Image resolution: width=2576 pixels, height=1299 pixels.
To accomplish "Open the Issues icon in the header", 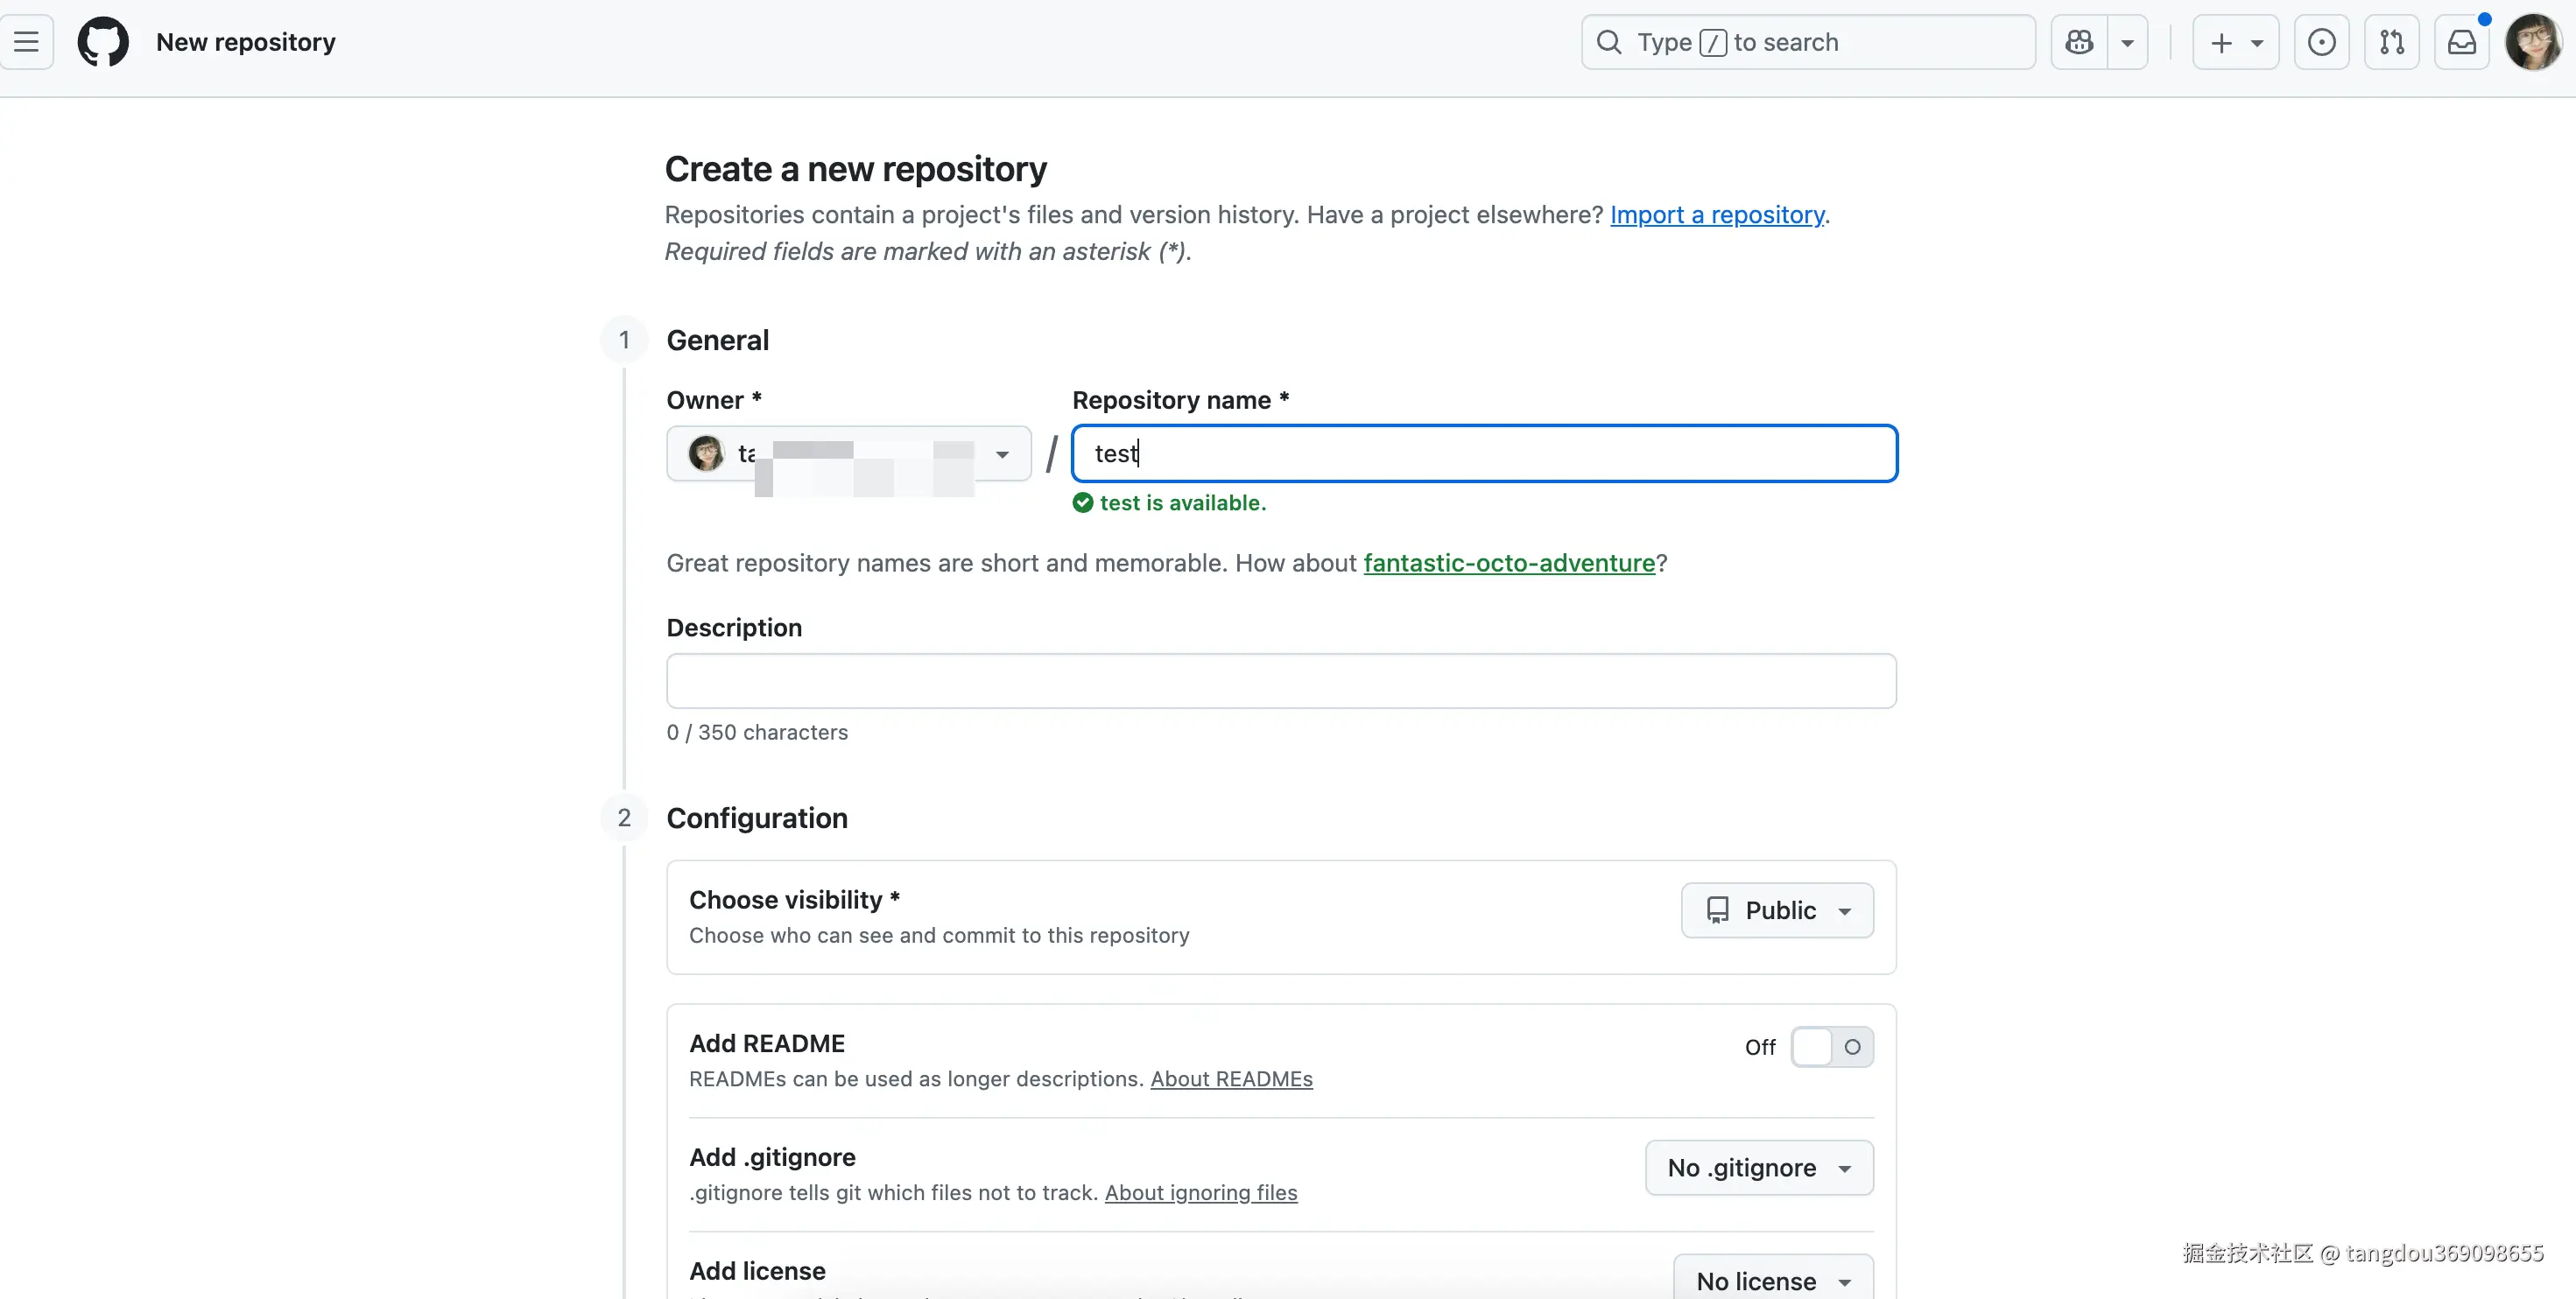I will point(2321,42).
